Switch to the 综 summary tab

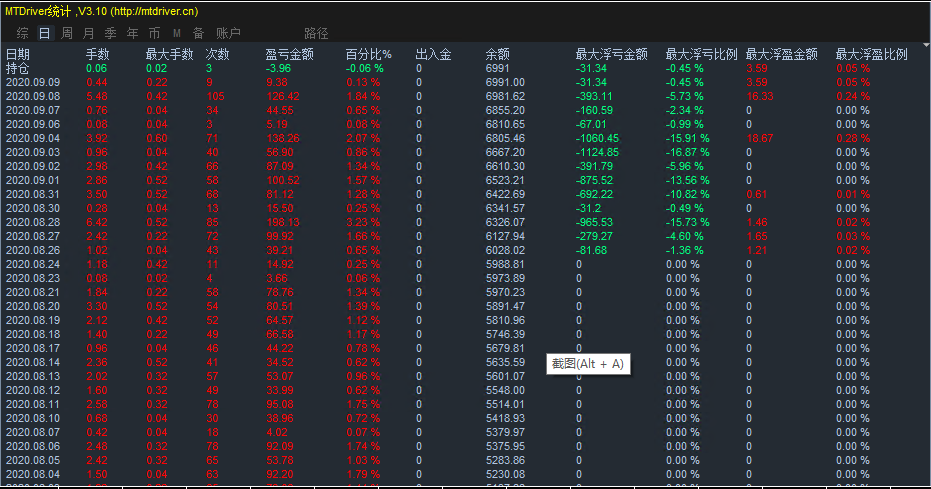click(22, 33)
